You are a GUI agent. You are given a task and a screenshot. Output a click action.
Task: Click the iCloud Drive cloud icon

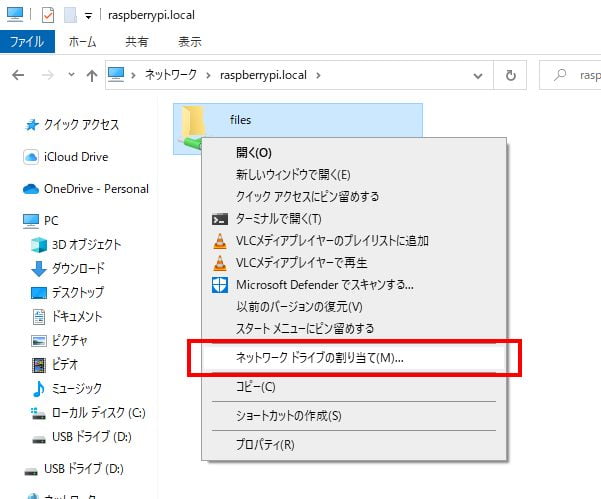coord(31,157)
